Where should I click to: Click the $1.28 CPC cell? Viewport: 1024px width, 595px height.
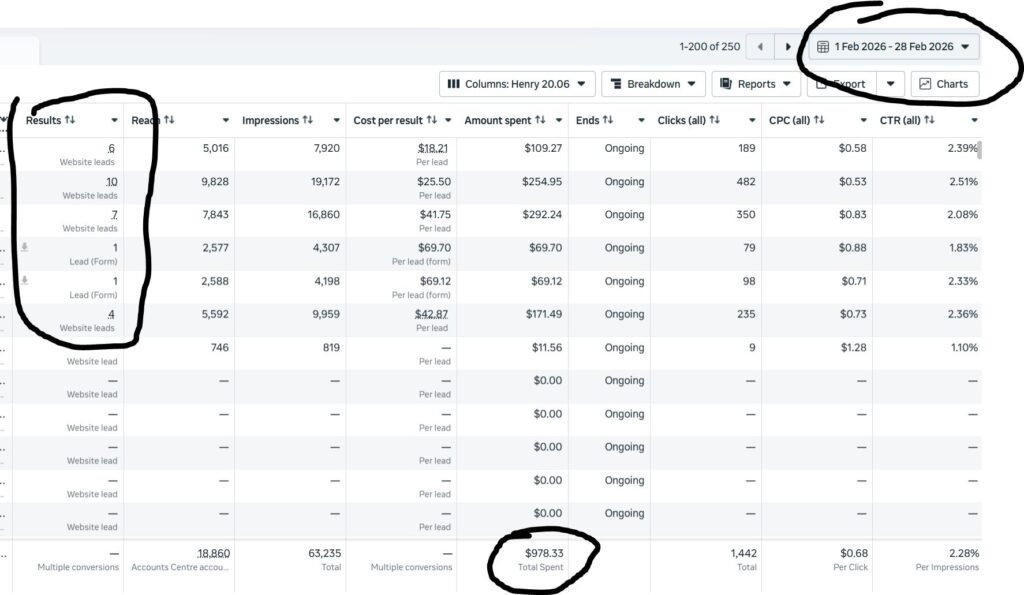pyautogui.click(x=854, y=347)
